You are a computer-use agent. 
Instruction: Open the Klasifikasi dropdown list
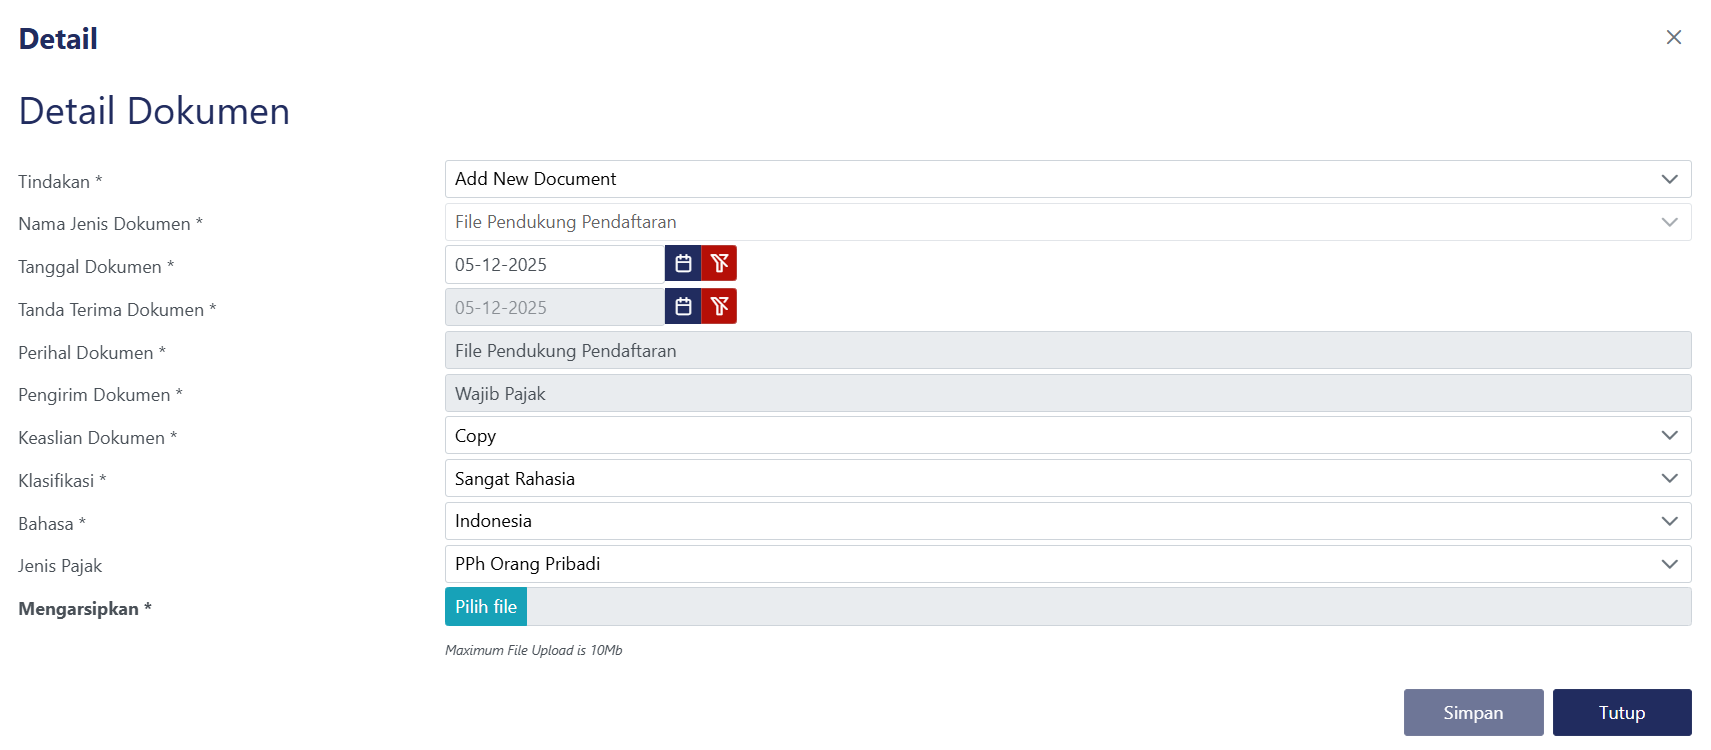pos(1067,479)
